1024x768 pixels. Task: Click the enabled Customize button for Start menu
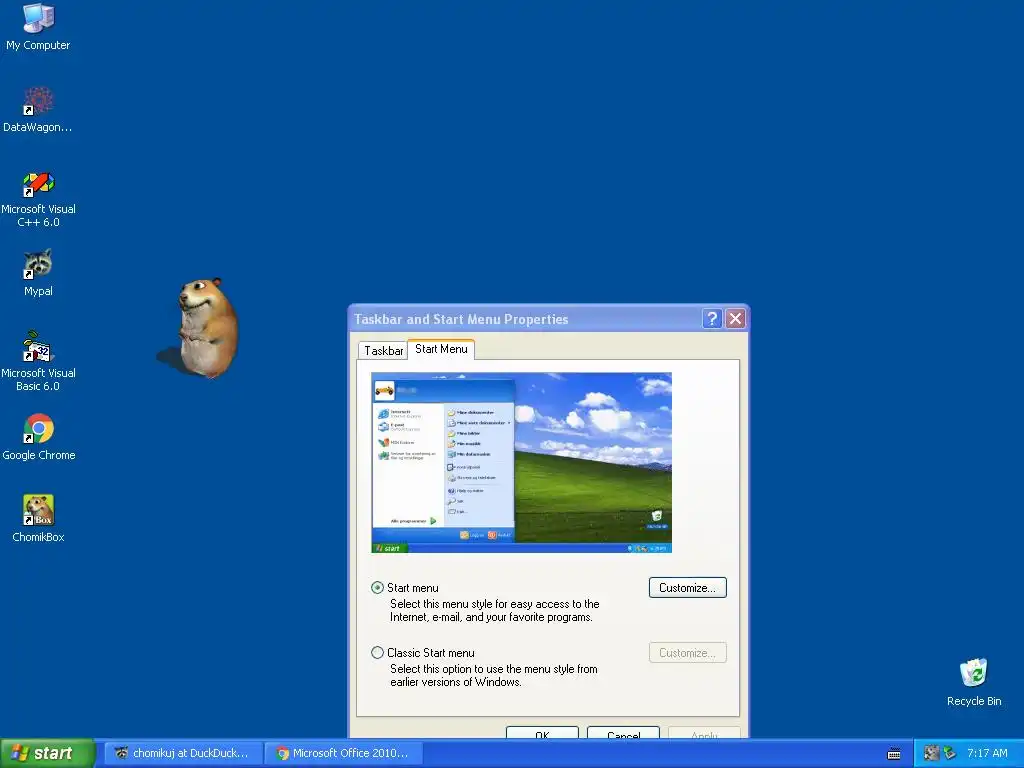point(688,588)
